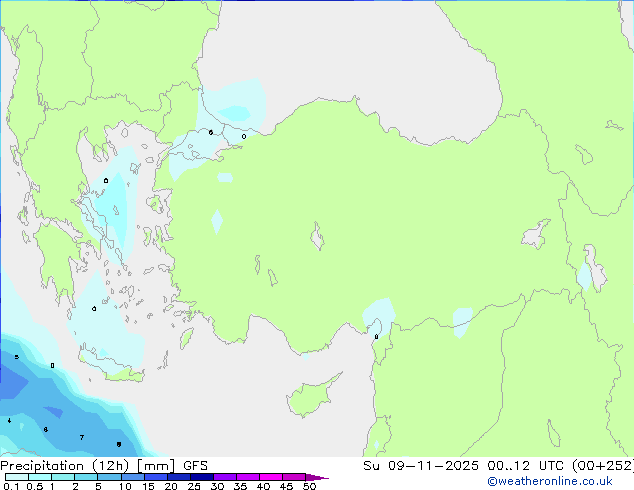Select the '(00+252)' forecast offset text
This screenshot has width=634, height=490.
coord(602,466)
